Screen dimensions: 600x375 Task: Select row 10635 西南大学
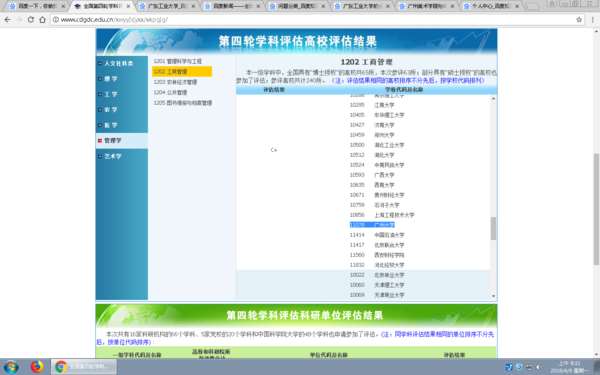click(x=372, y=185)
